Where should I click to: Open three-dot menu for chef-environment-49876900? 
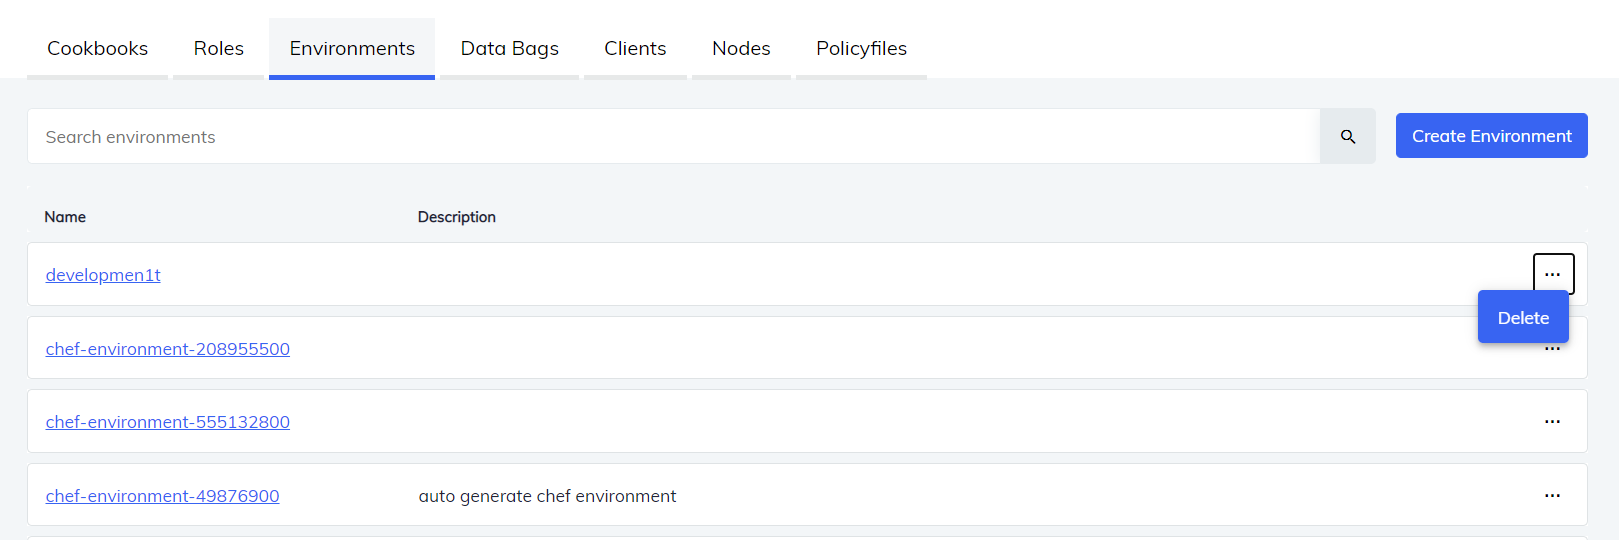click(1552, 496)
